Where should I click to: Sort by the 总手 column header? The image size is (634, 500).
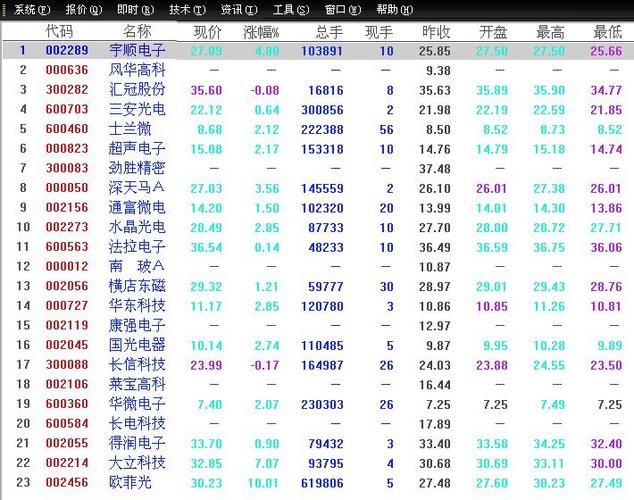coord(329,32)
